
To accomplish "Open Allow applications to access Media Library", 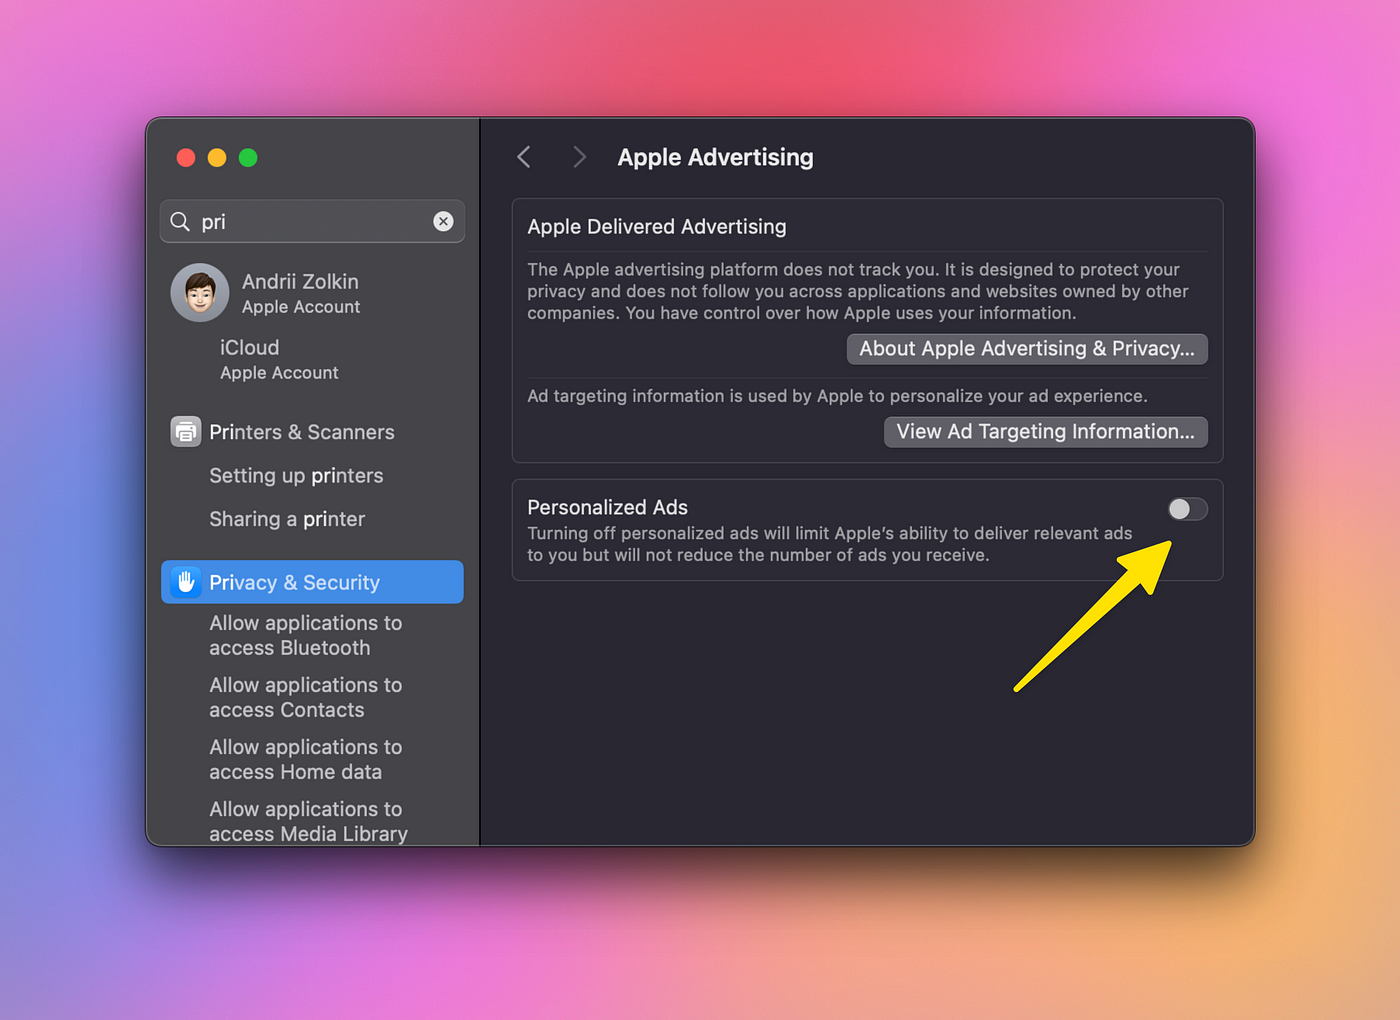I will point(308,821).
